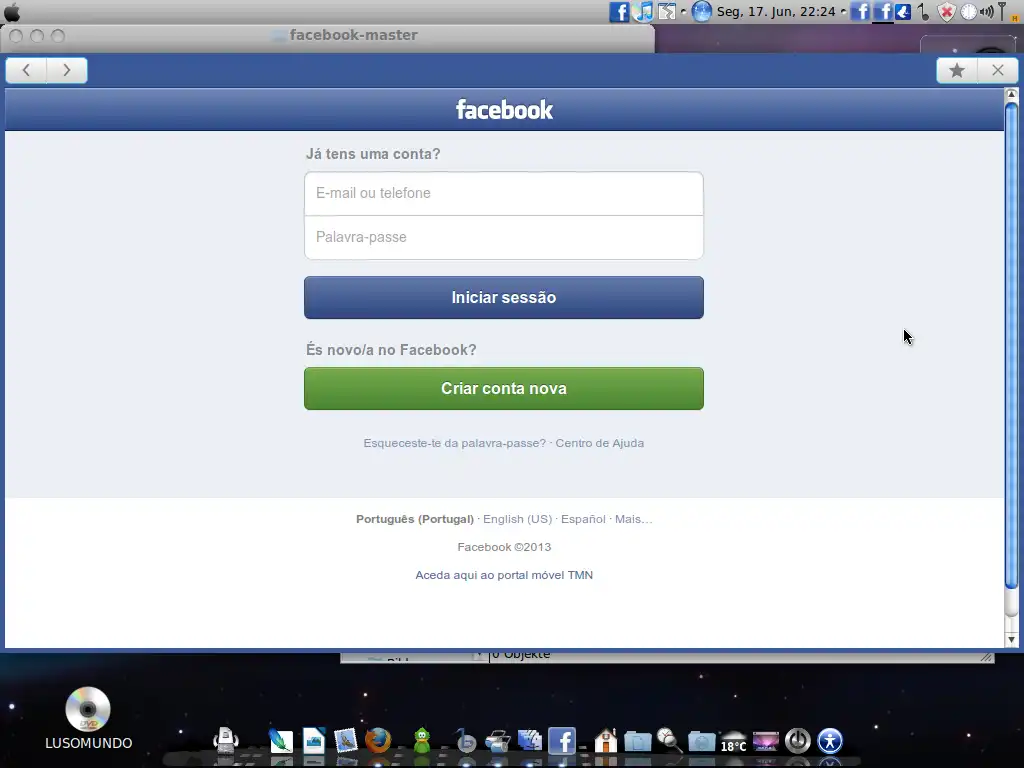The image size is (1024, 768).
Task: Switch language to English (US)
Action: [x=517, y=519]
